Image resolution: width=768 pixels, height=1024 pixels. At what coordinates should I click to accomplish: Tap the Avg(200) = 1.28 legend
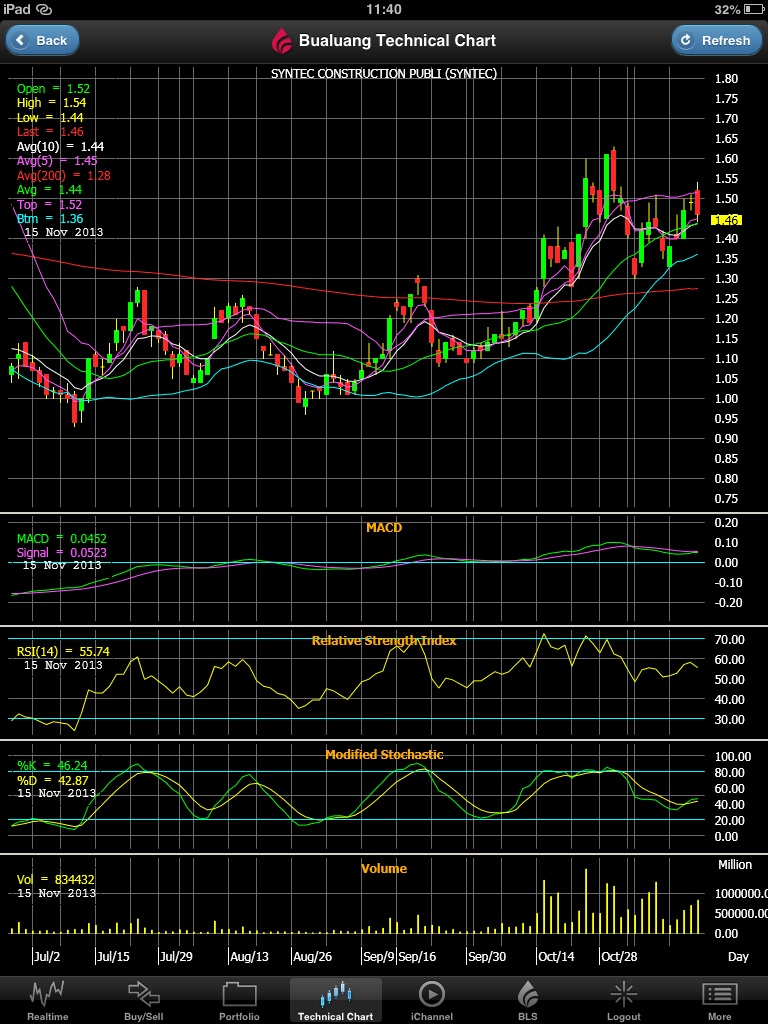coord(63,175)
